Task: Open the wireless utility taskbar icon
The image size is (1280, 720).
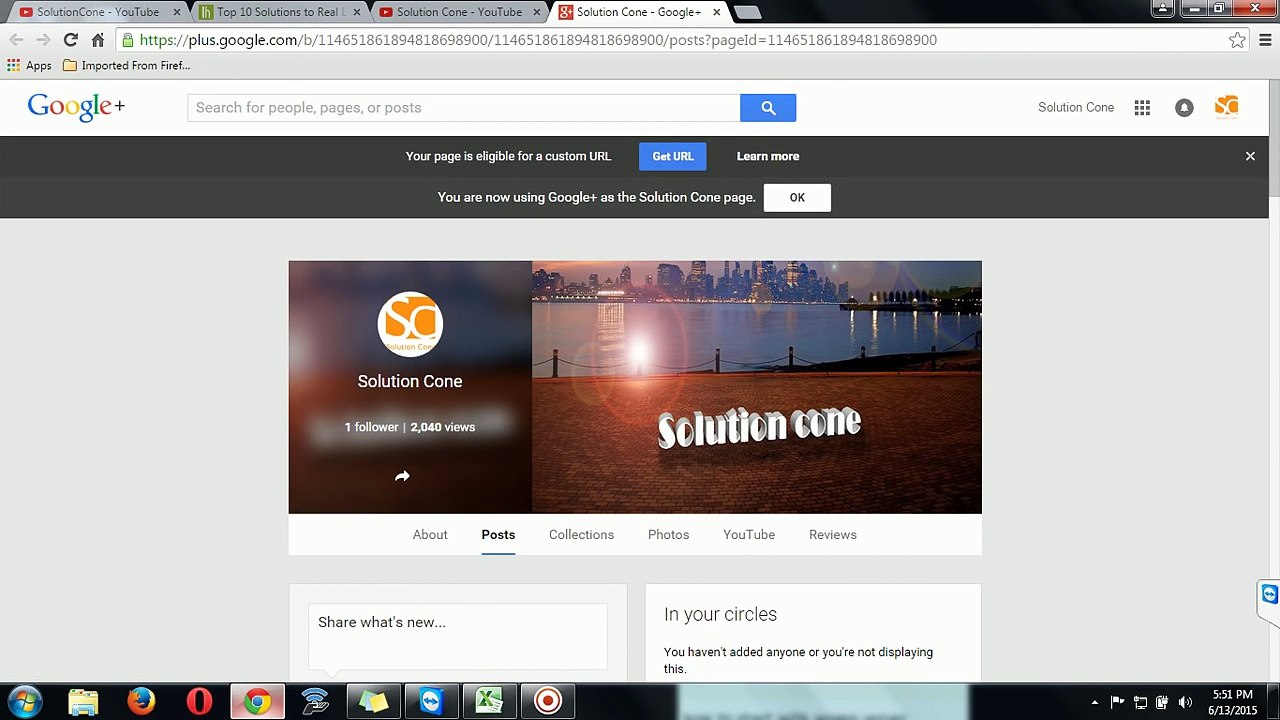Action: click(x=315, y=701)
